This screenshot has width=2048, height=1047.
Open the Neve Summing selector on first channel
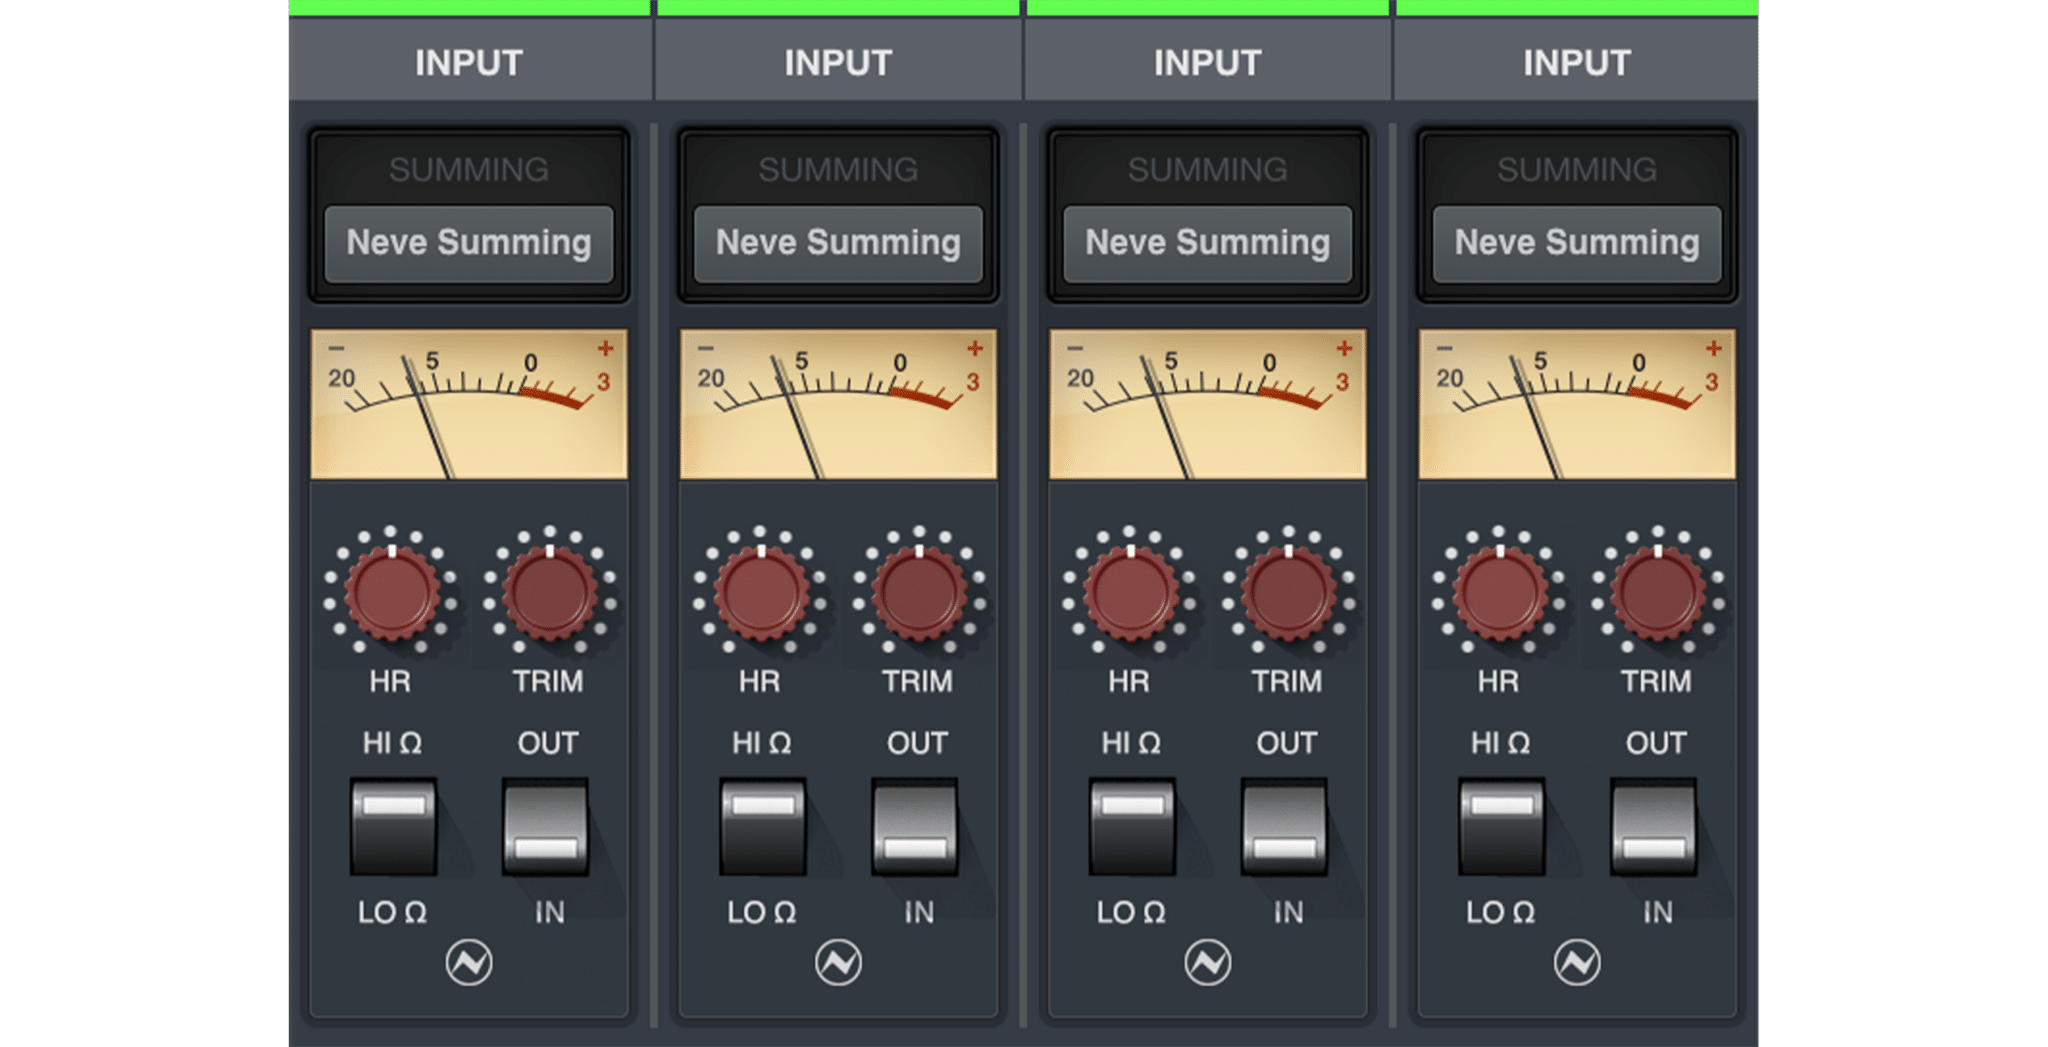point(470,242)
